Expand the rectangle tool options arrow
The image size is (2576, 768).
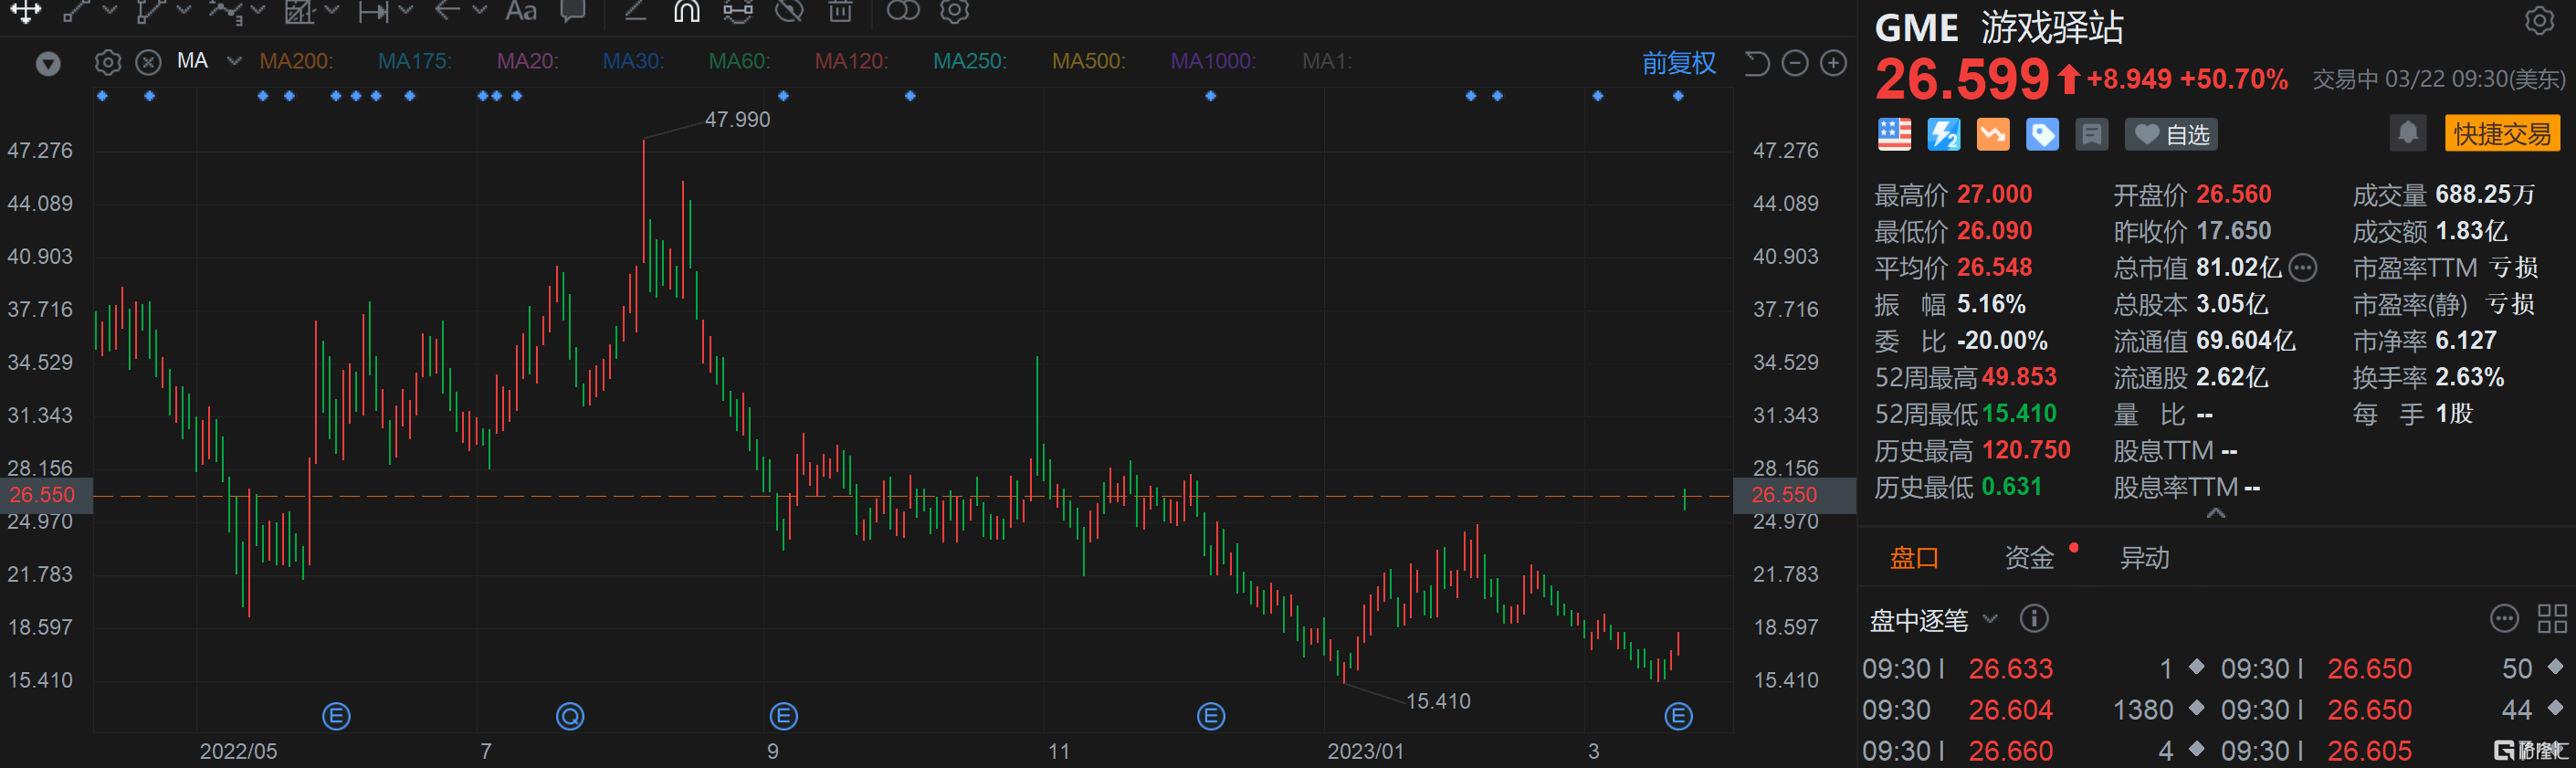tap(332, 11)
